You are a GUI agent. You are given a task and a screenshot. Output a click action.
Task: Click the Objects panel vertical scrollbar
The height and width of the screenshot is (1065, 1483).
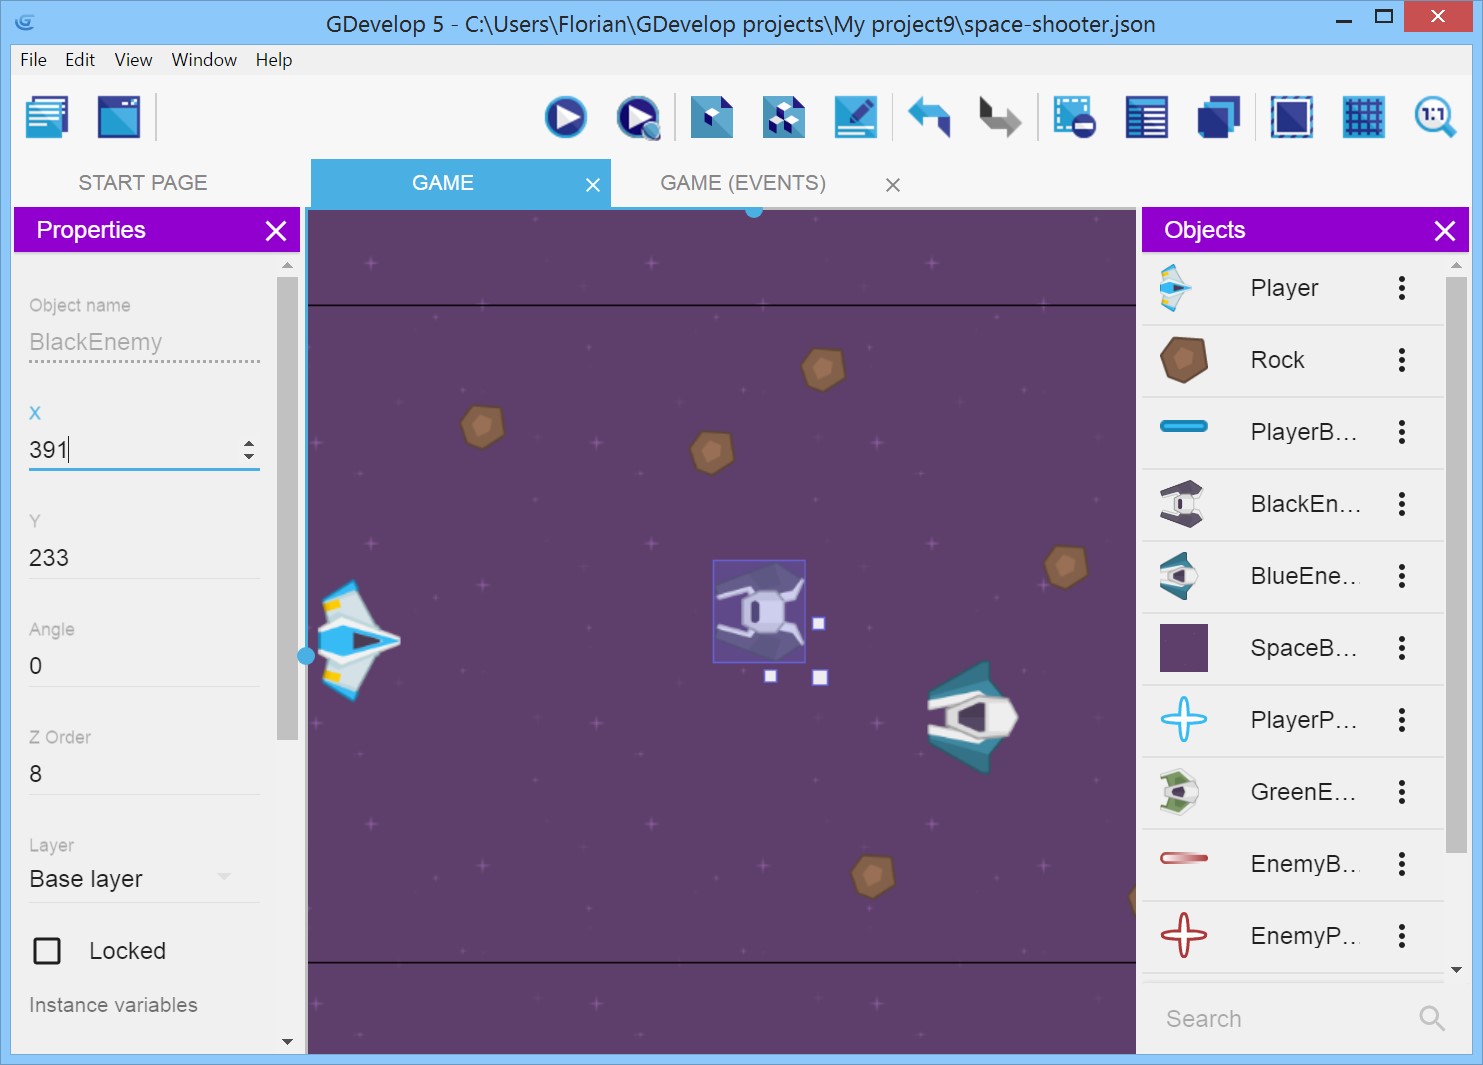point(1456,560)
